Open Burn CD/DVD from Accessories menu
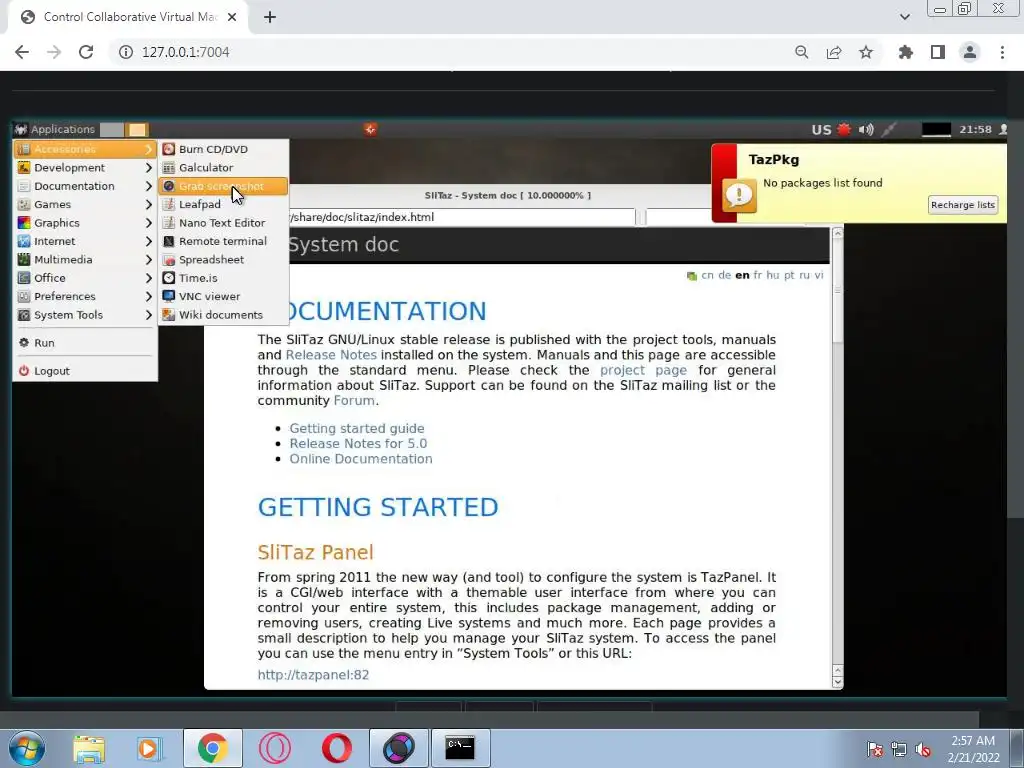The height and width of the screenshot is (768, 1024). (223, 149)
